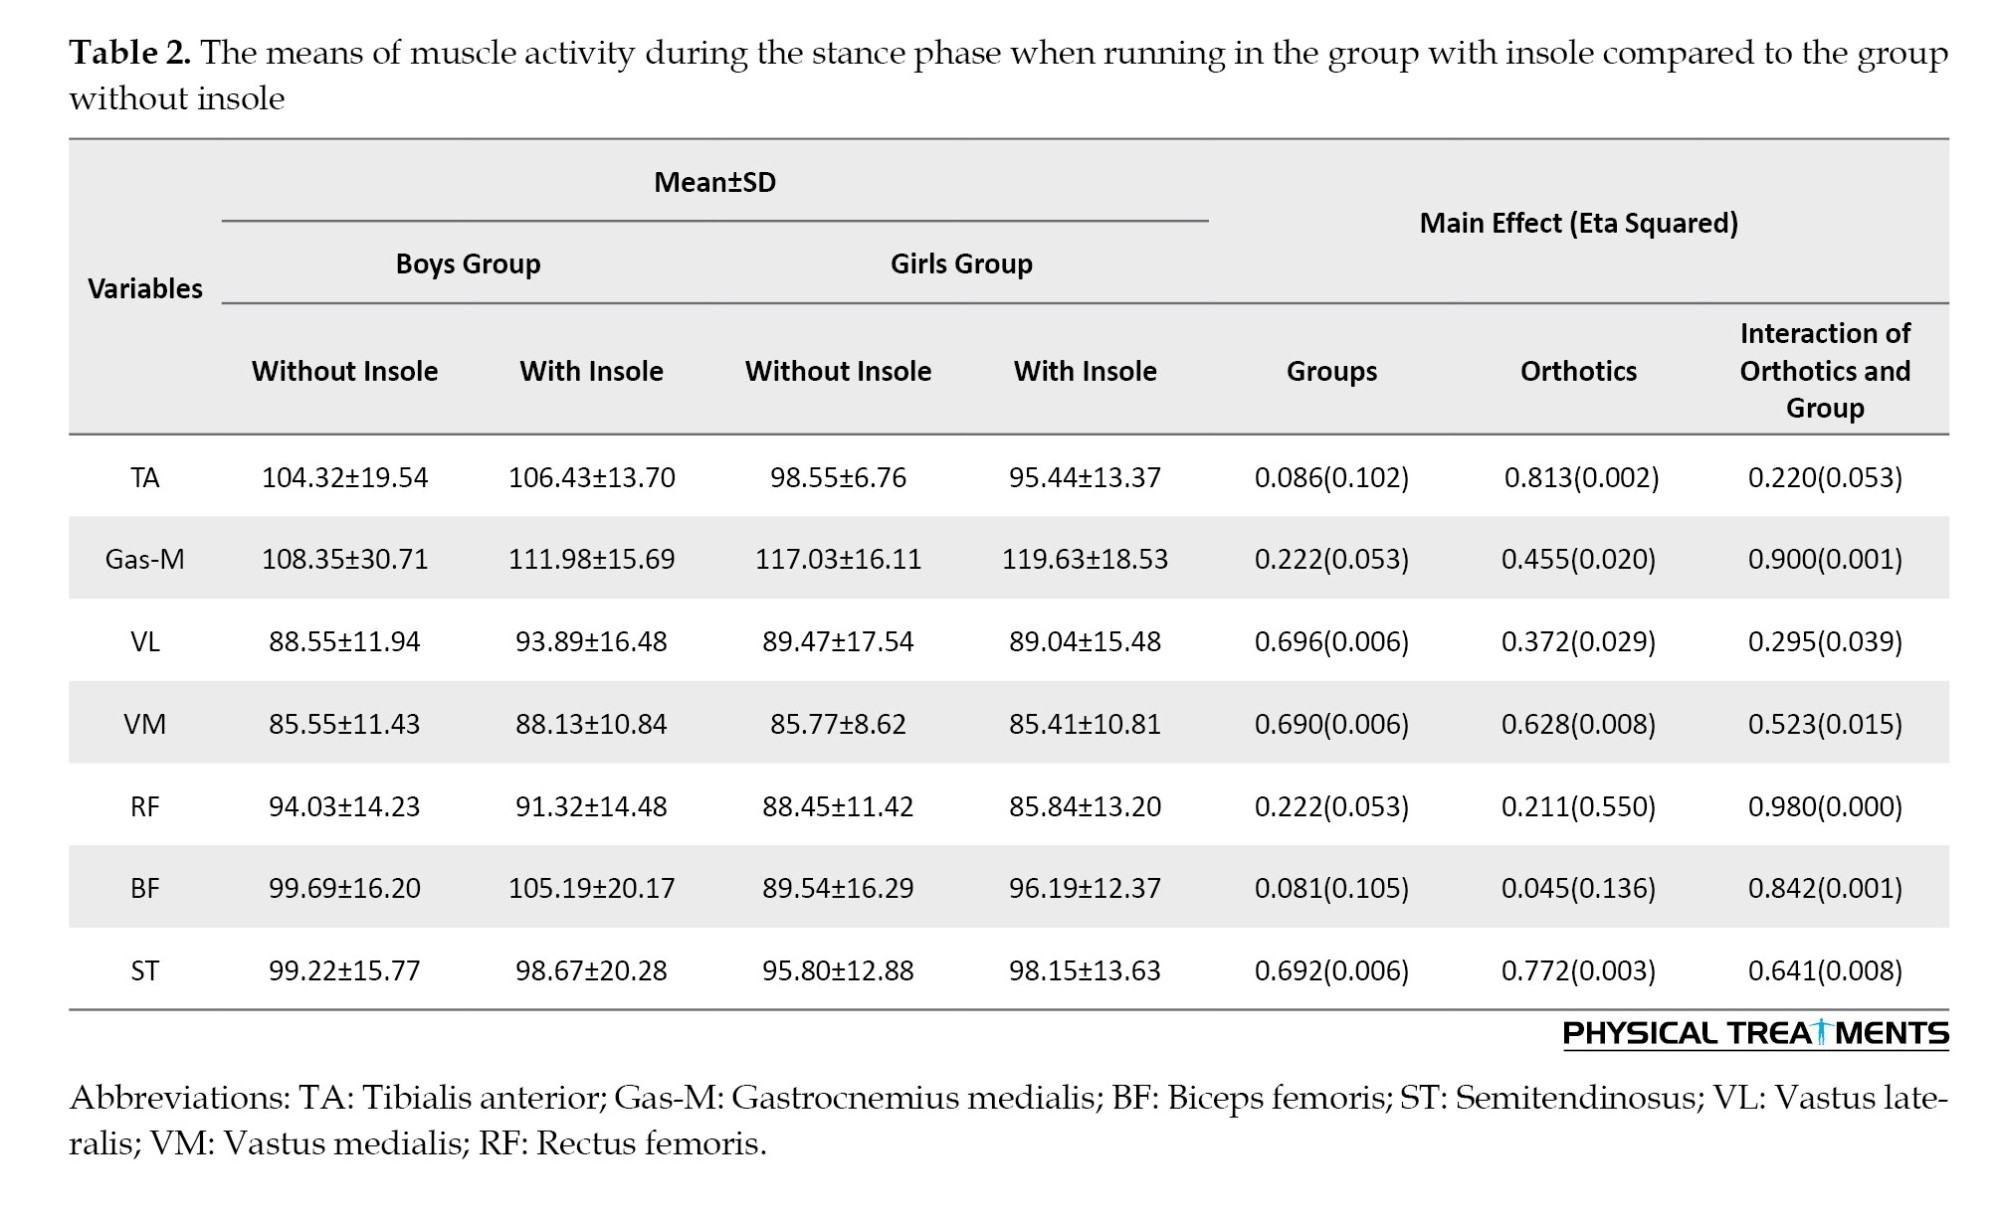Click the "ST" row label
2000x1223 pixels.
point(145,970)
